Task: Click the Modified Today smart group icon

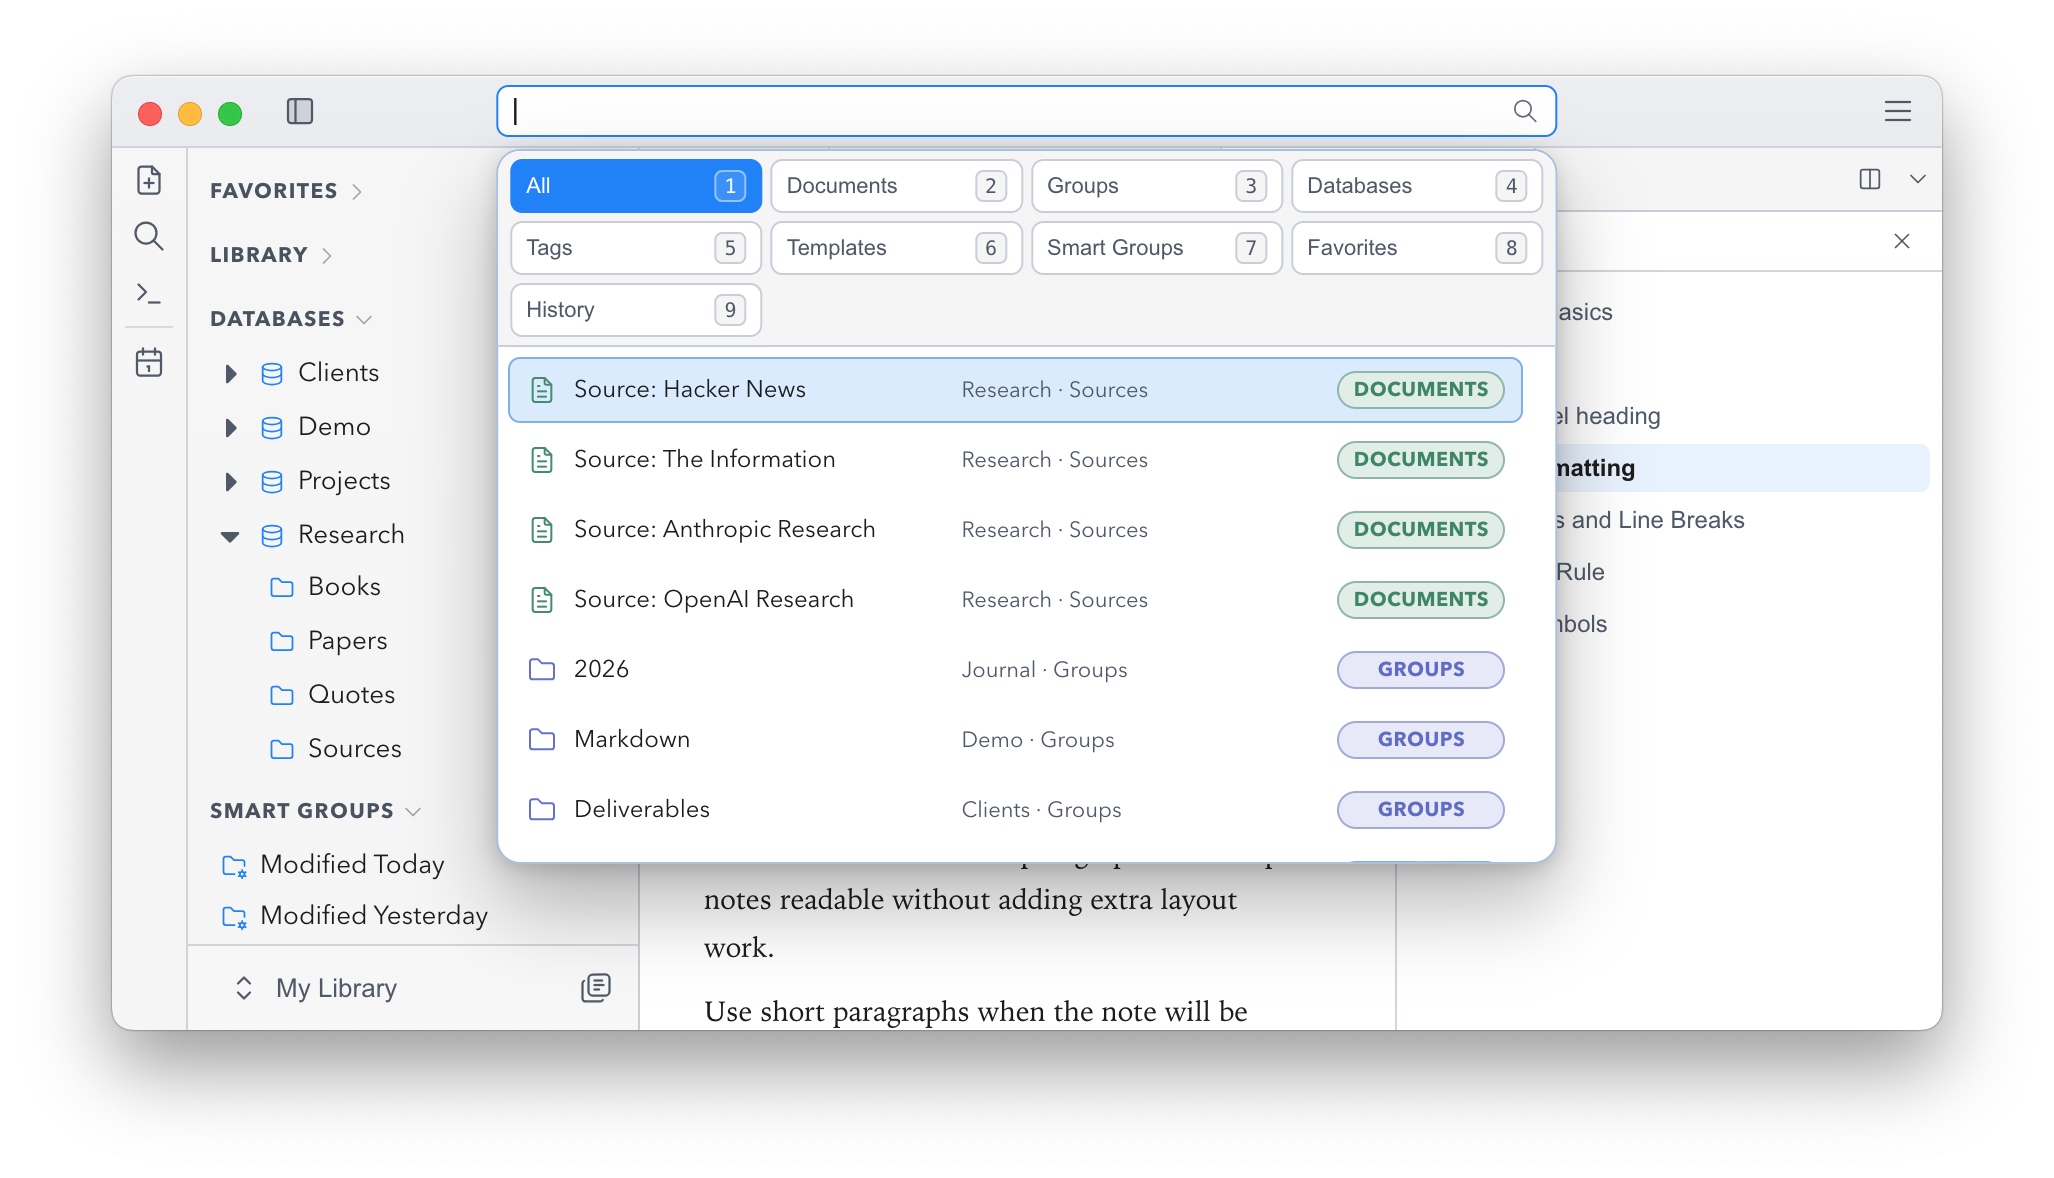Action: coord(234,866)
